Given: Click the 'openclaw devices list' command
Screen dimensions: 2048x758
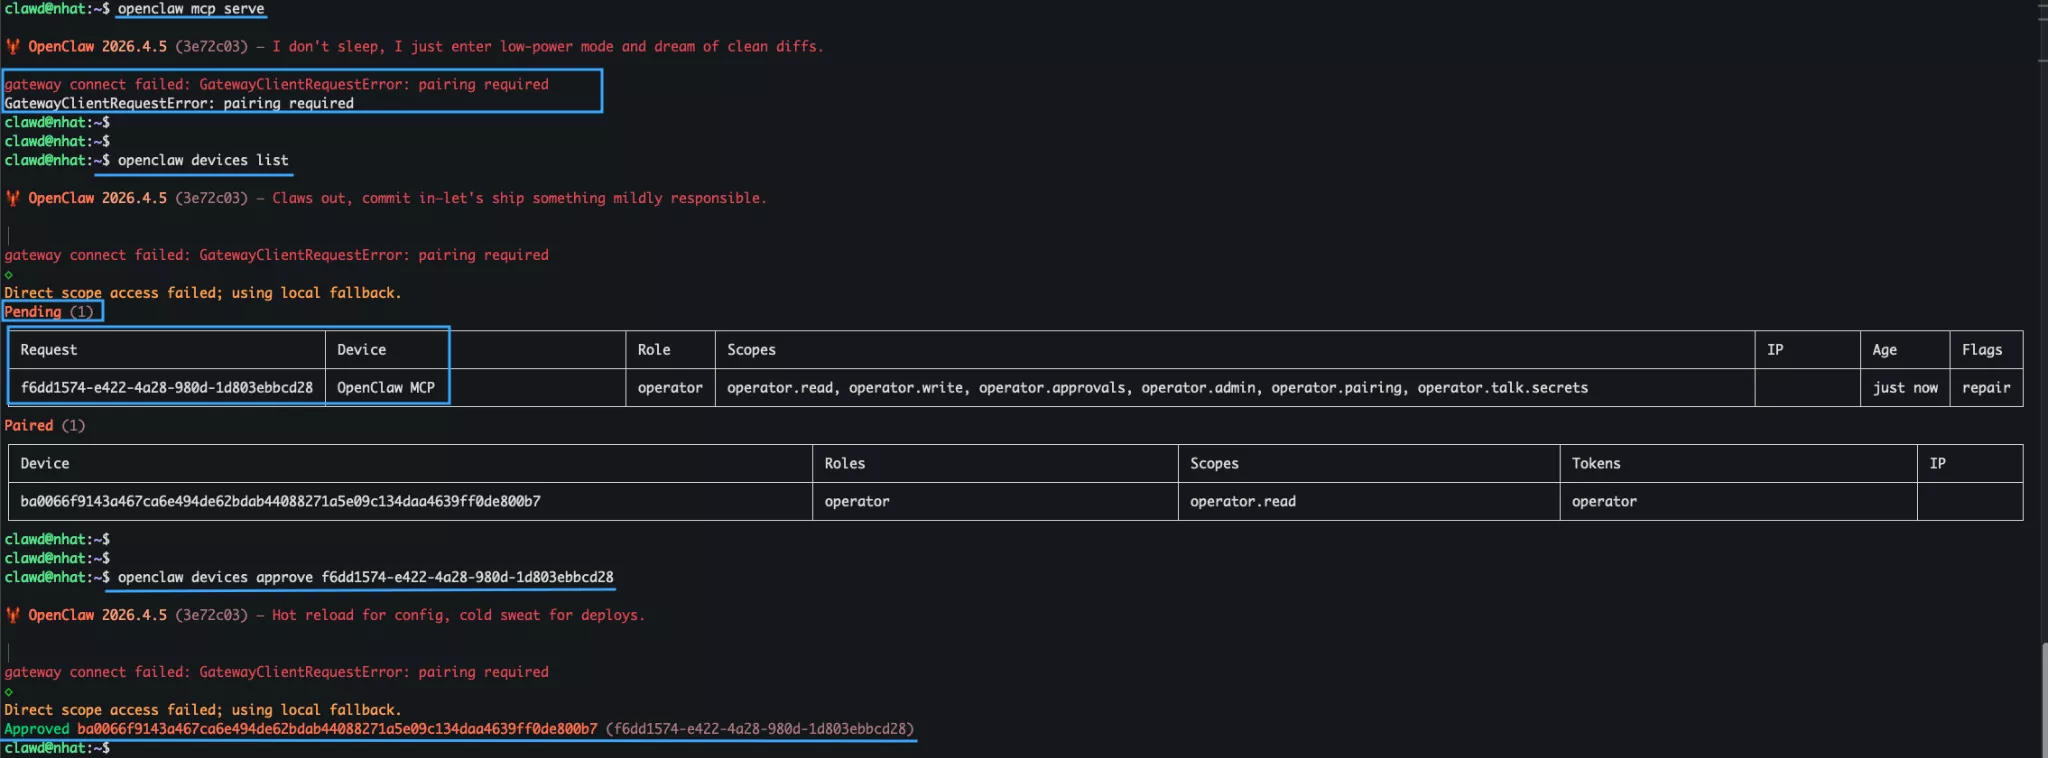Looking at the screenshot, I should click(203, 160).
